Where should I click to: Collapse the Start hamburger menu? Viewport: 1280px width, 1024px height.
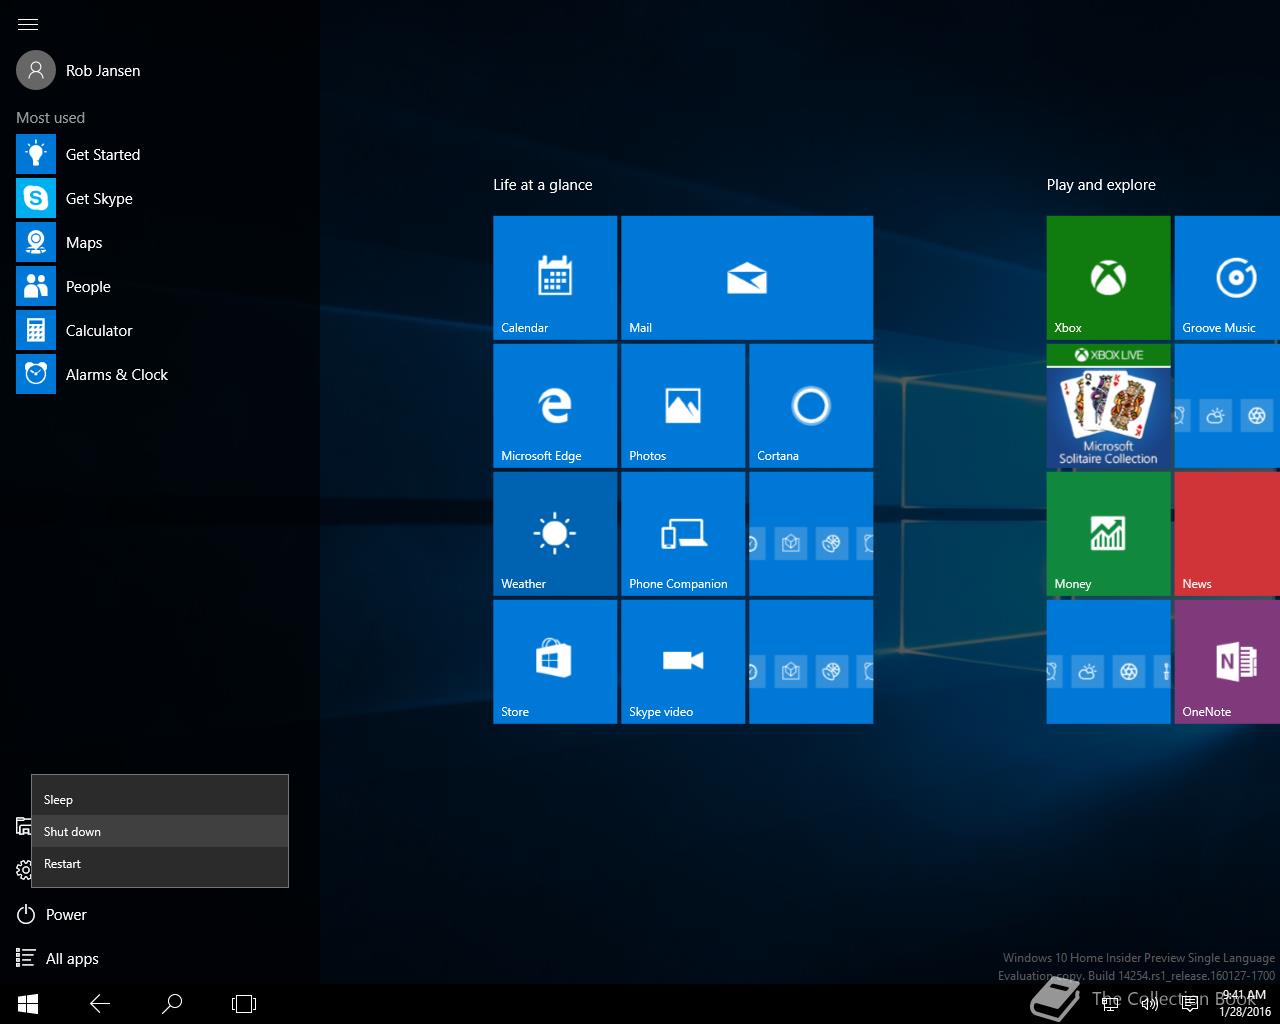coord(28,24)
